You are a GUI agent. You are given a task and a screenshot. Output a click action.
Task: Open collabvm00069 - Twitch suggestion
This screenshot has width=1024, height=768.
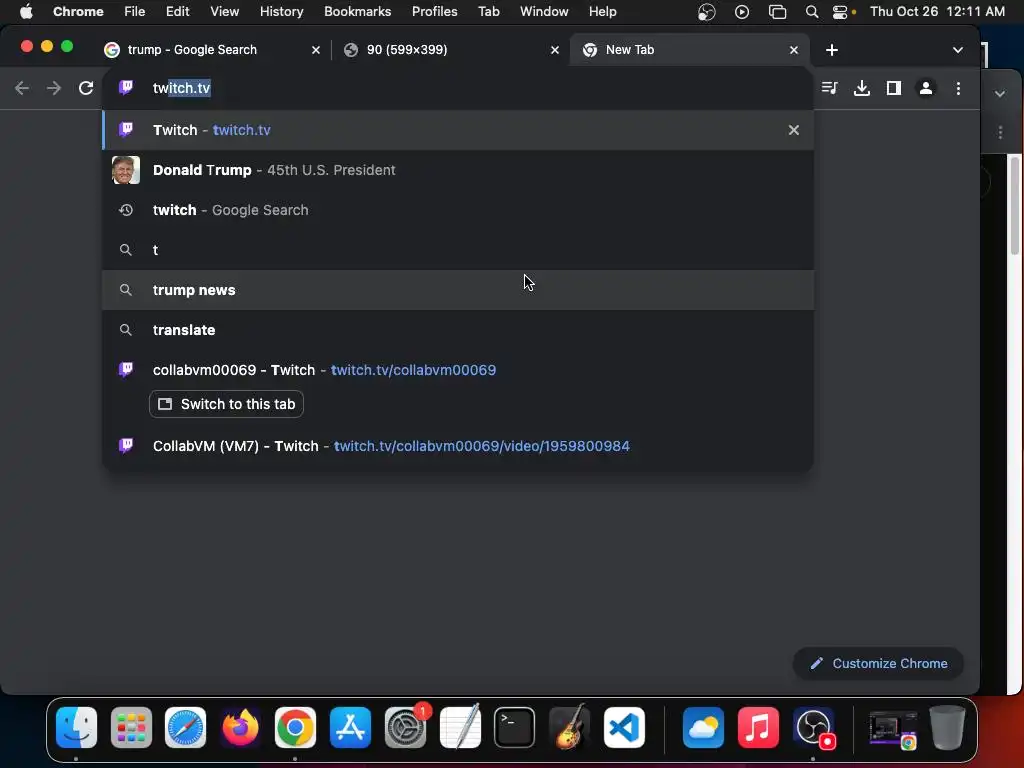pyautogui.click(x=458, y=370)
